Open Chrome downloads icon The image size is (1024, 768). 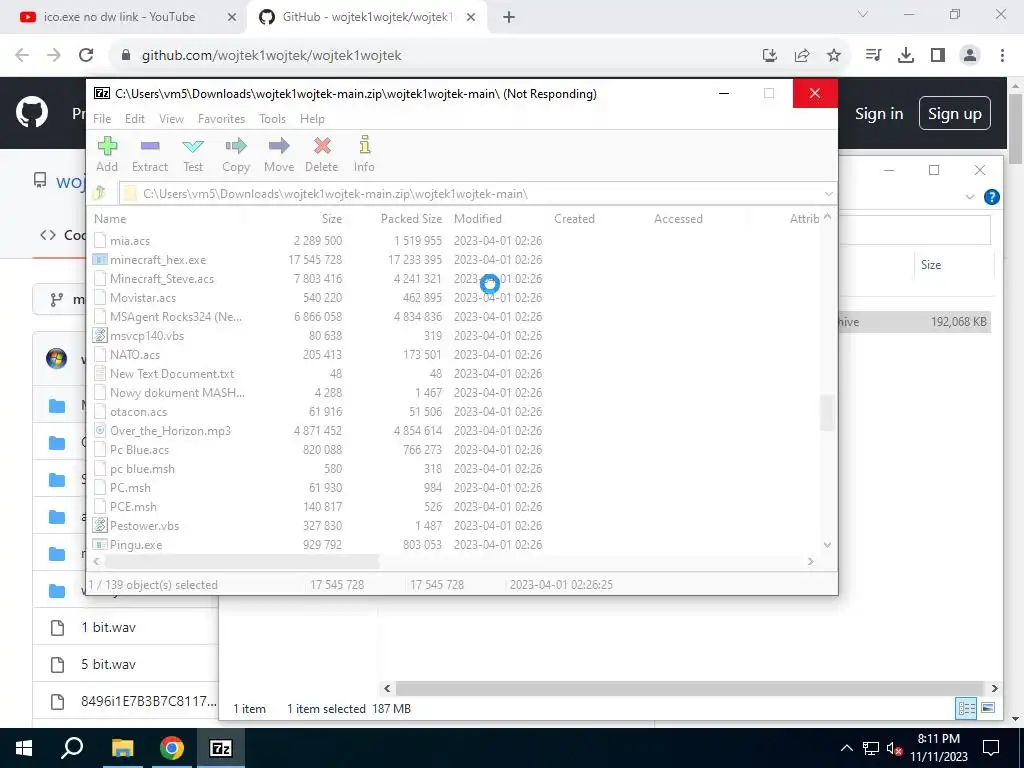click(906, 56)
